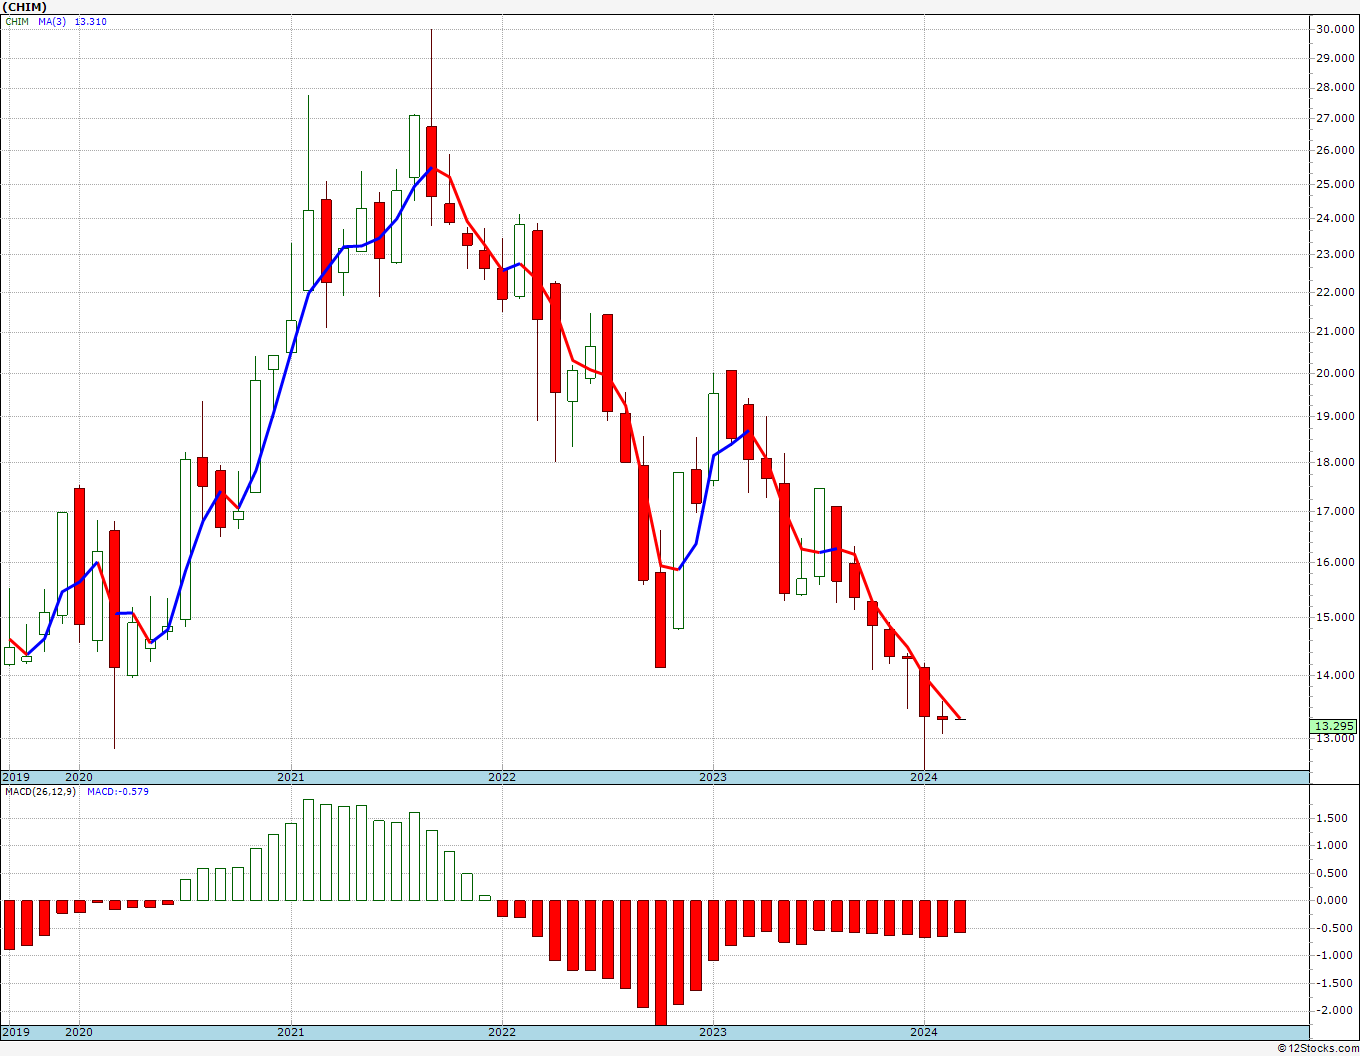Click the 13.000 price axis label

(1336, 739)
